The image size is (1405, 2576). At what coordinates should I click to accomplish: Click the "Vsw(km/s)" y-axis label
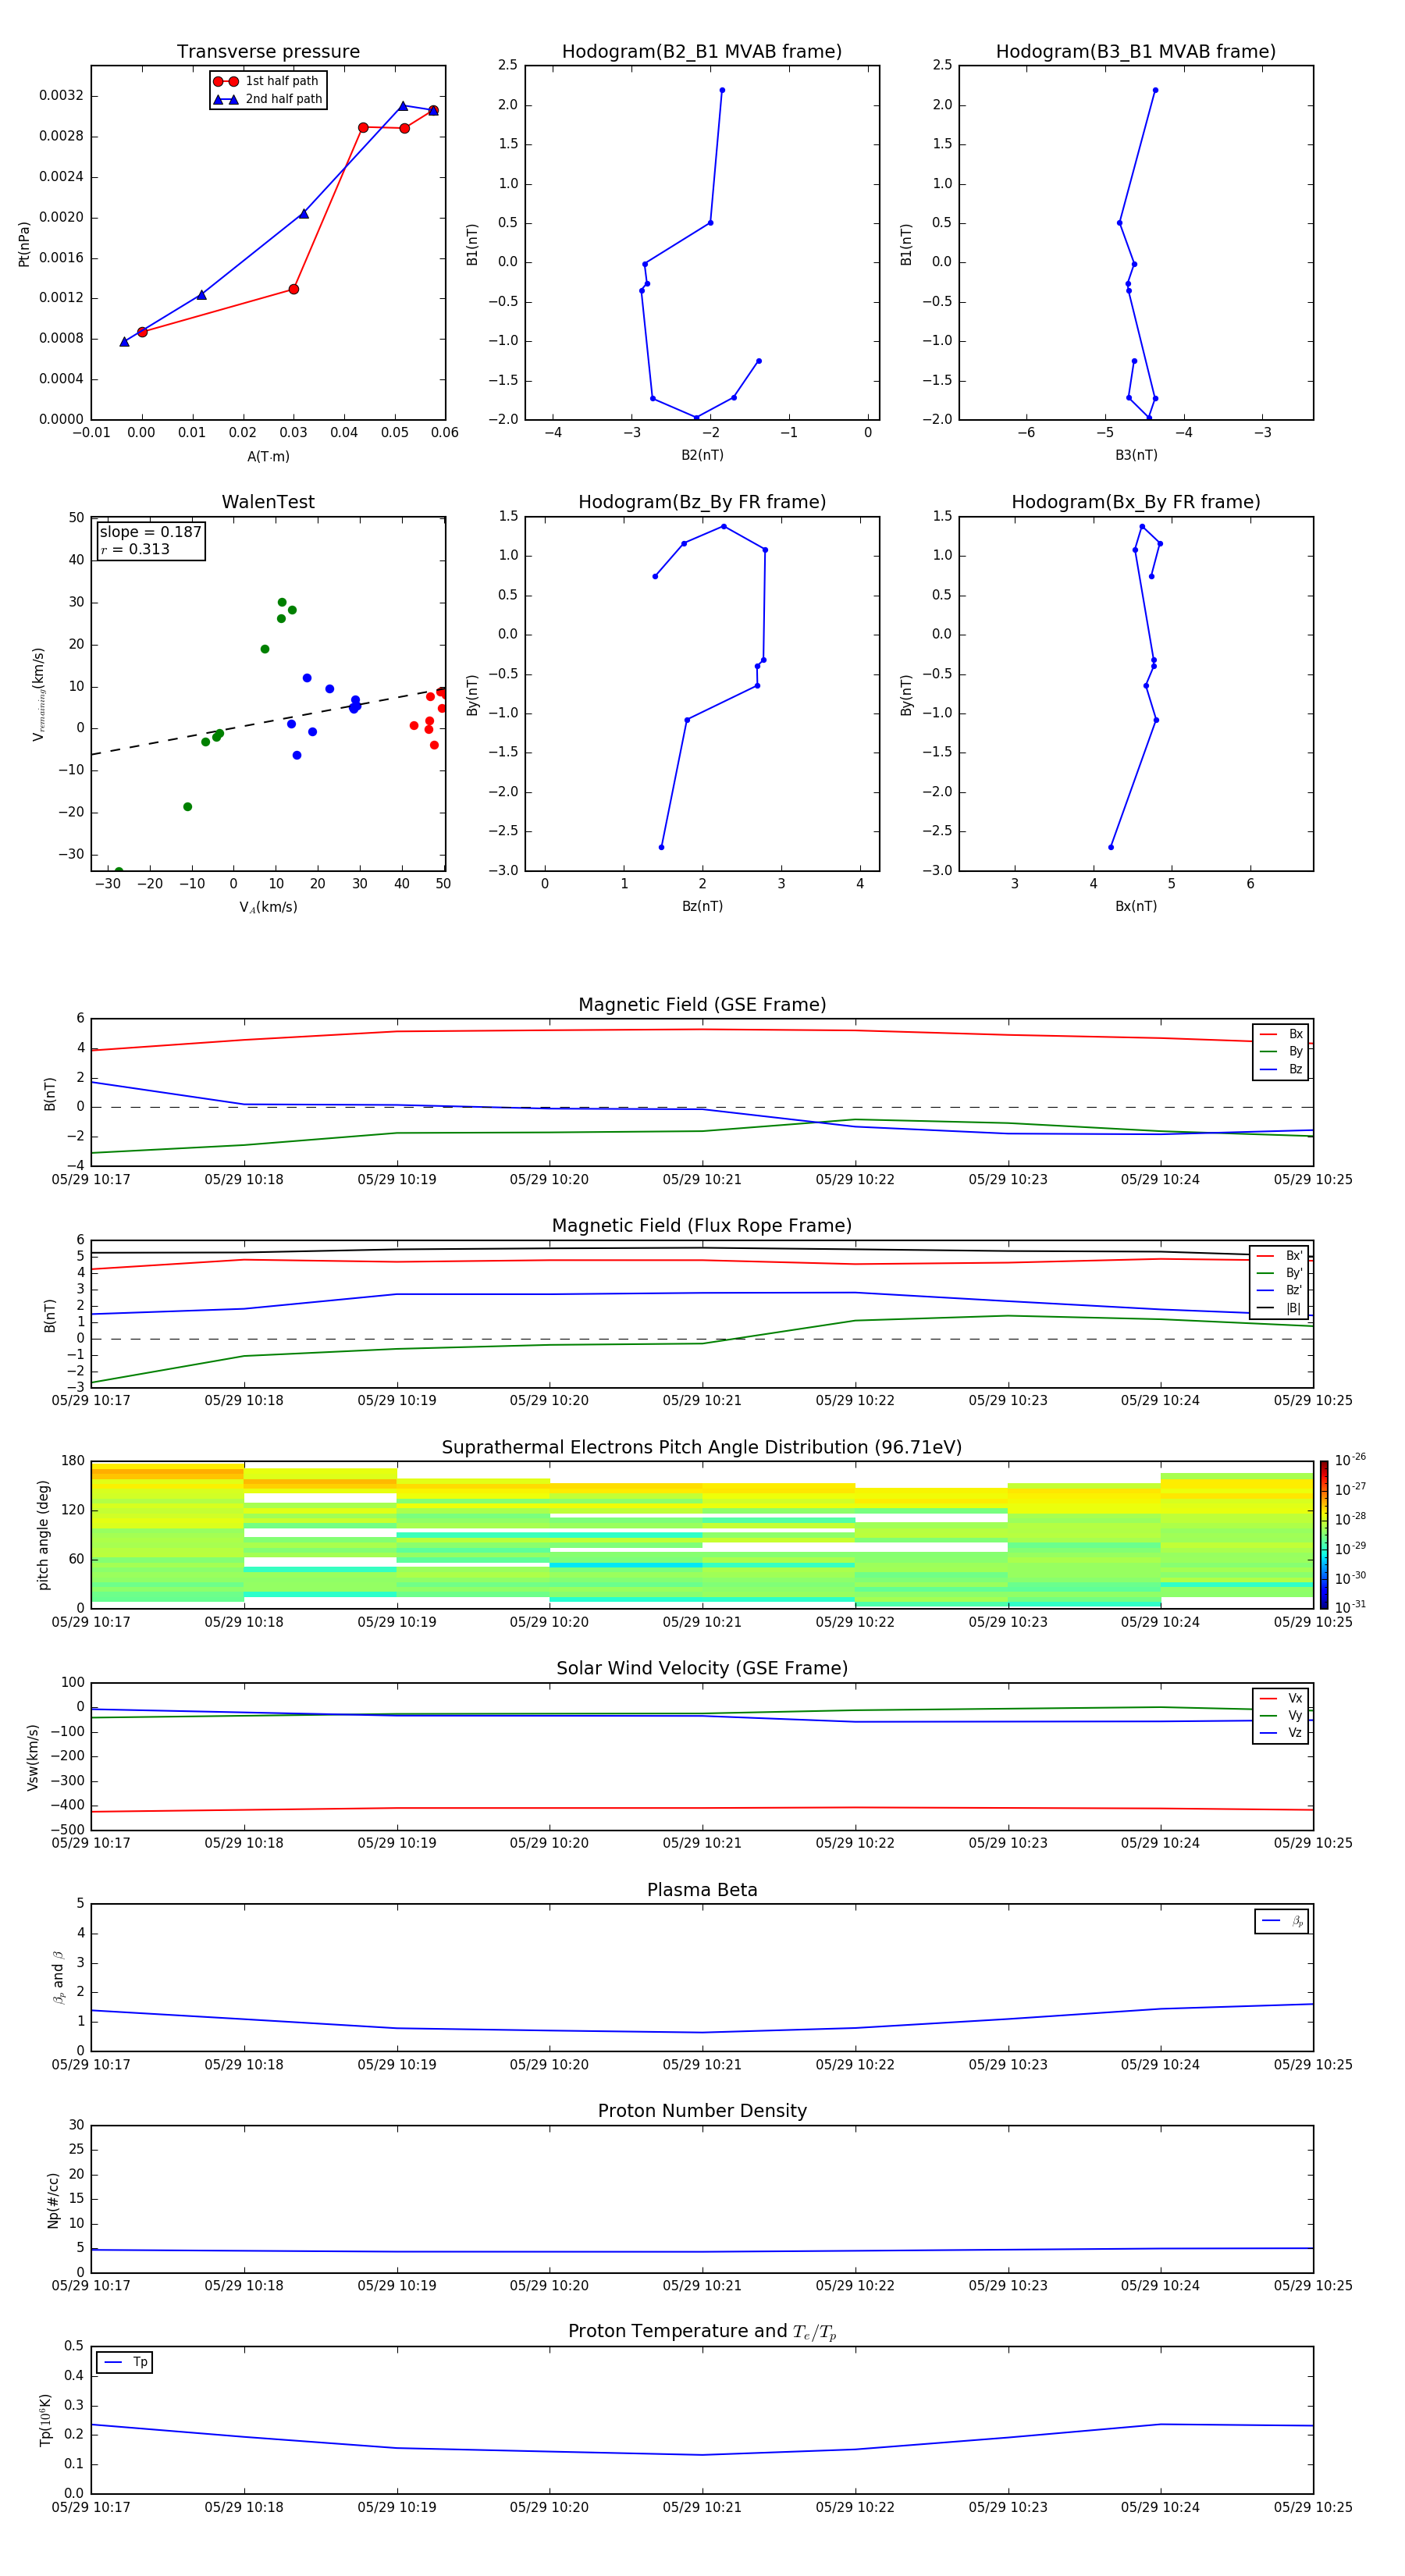pyautogui.click(x=32, y=1757)
